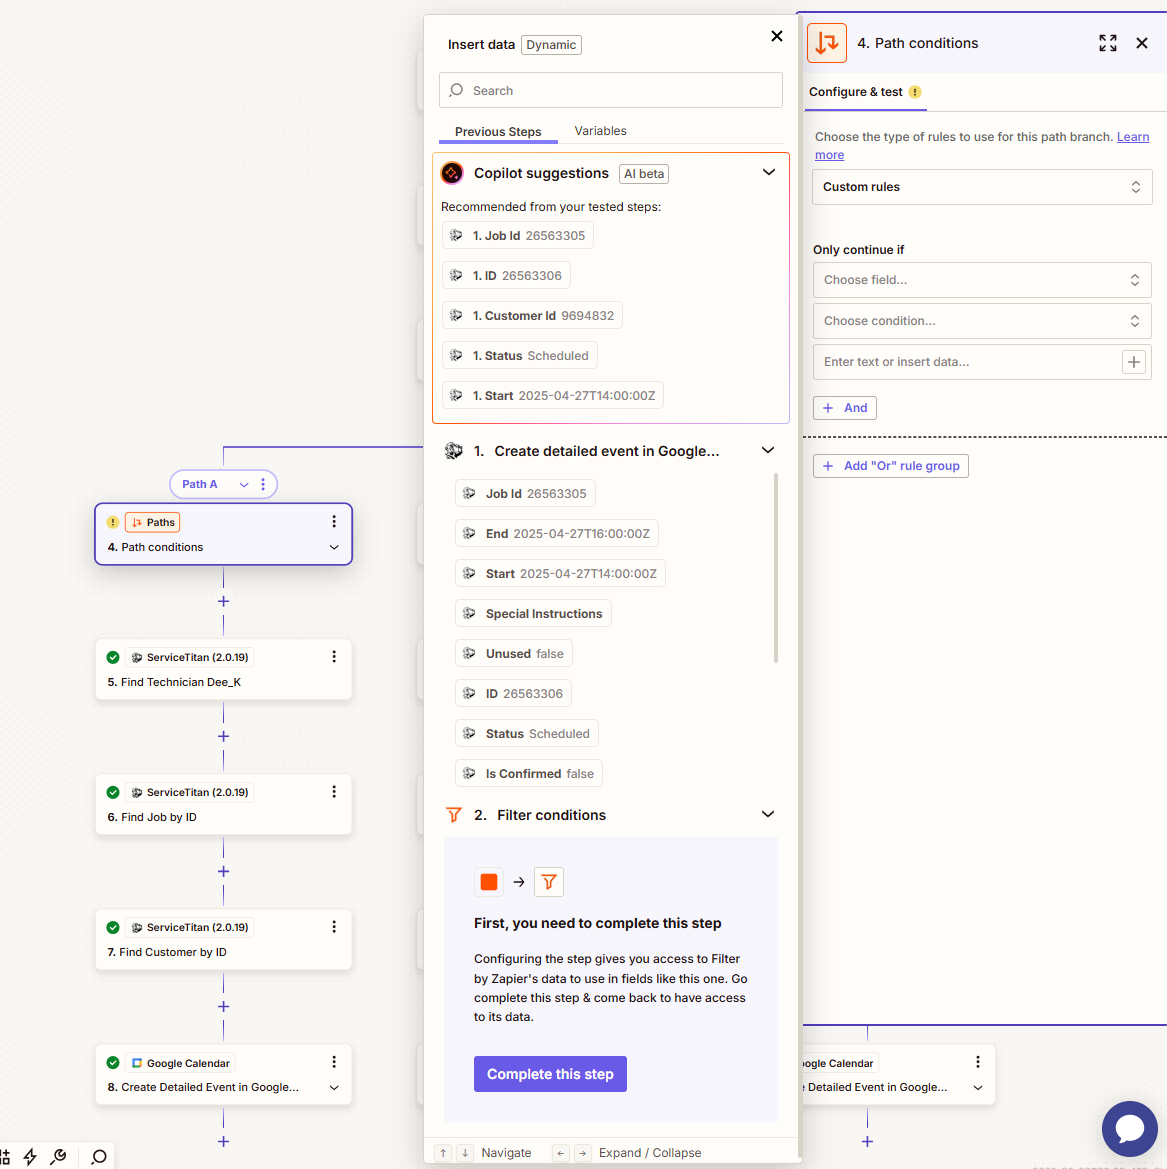Select step 6 Find Job by ID
The image size is (1167, 1169).
[x=223, y=804]
